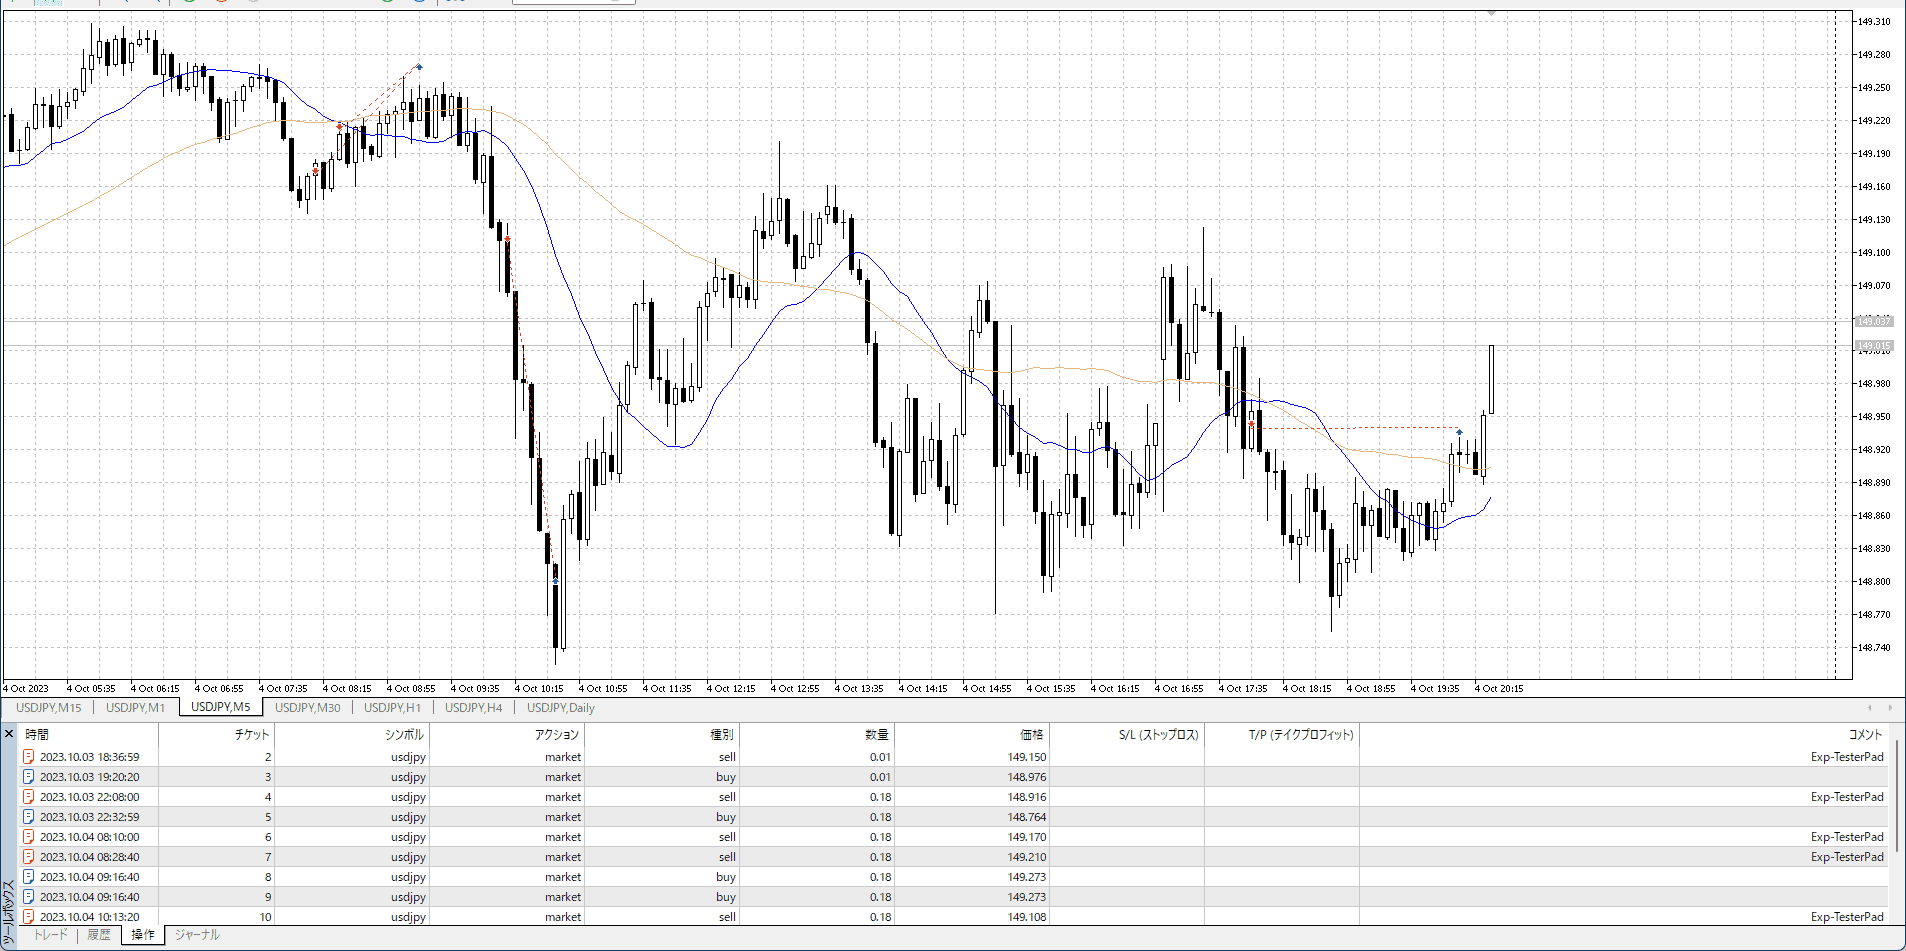Open the ジャーナル (Journal) tab
The height and width of the screenshot is (951, 1906).
[x=197, y=935]
